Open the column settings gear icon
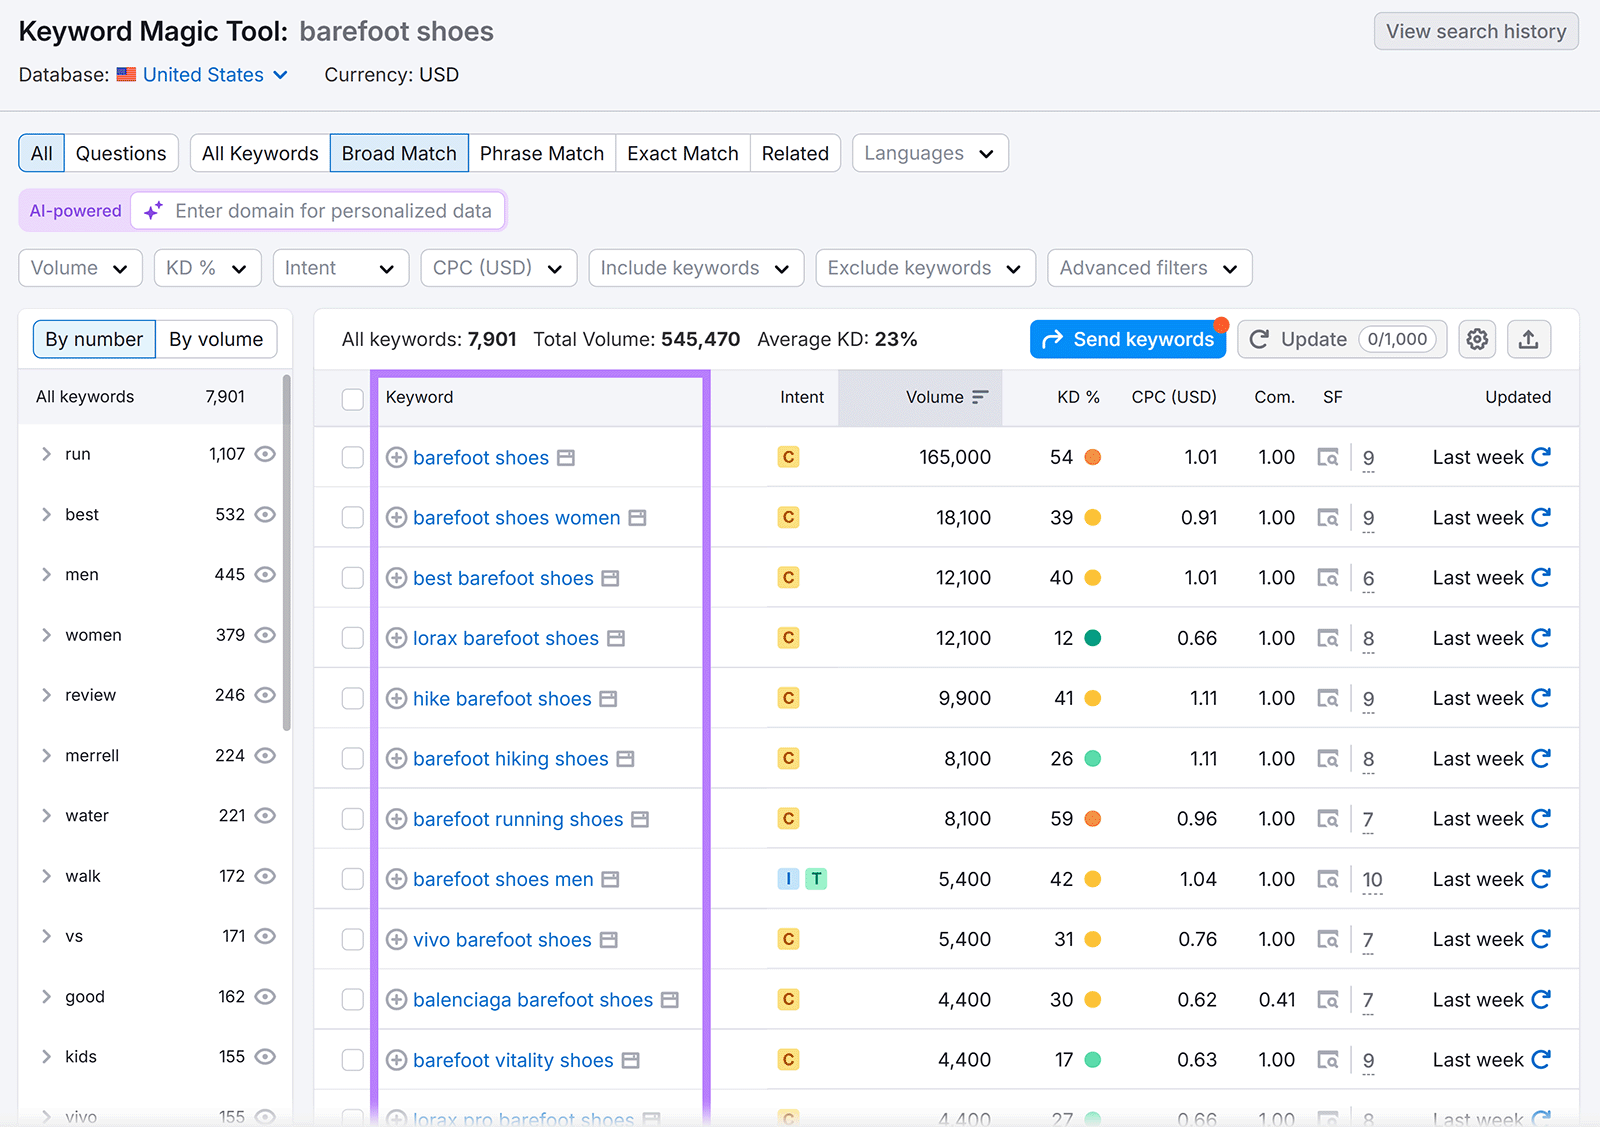The image size is (1600, 1127). 1477,339
